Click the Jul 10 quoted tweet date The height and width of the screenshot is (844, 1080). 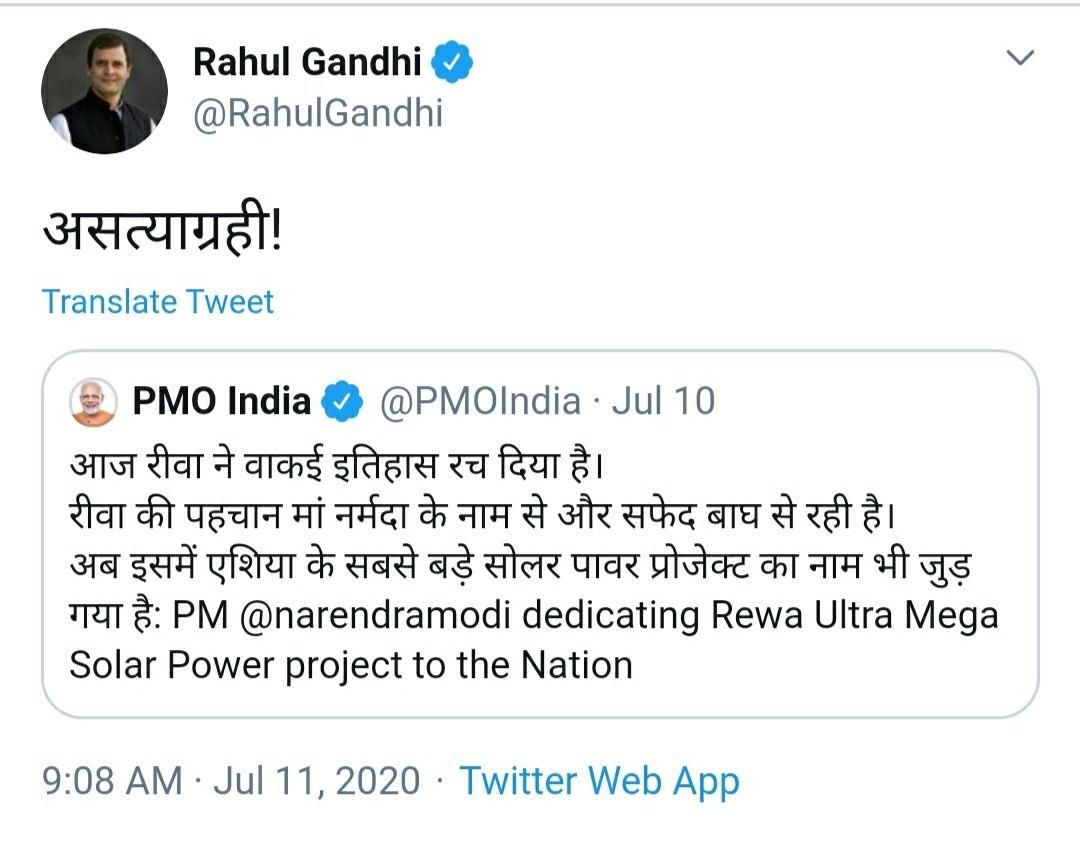click(663, 402)
